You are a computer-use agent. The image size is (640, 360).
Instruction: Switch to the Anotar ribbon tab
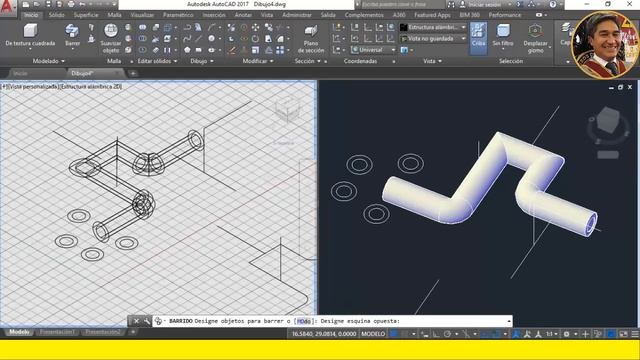[x=243, y=15]
